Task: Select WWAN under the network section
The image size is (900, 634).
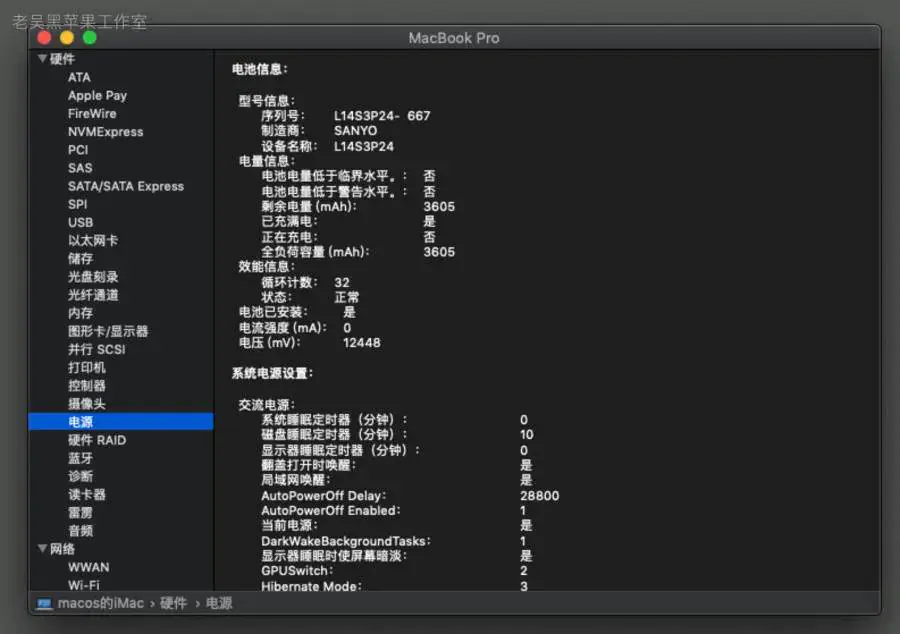Action: point(88,567)
